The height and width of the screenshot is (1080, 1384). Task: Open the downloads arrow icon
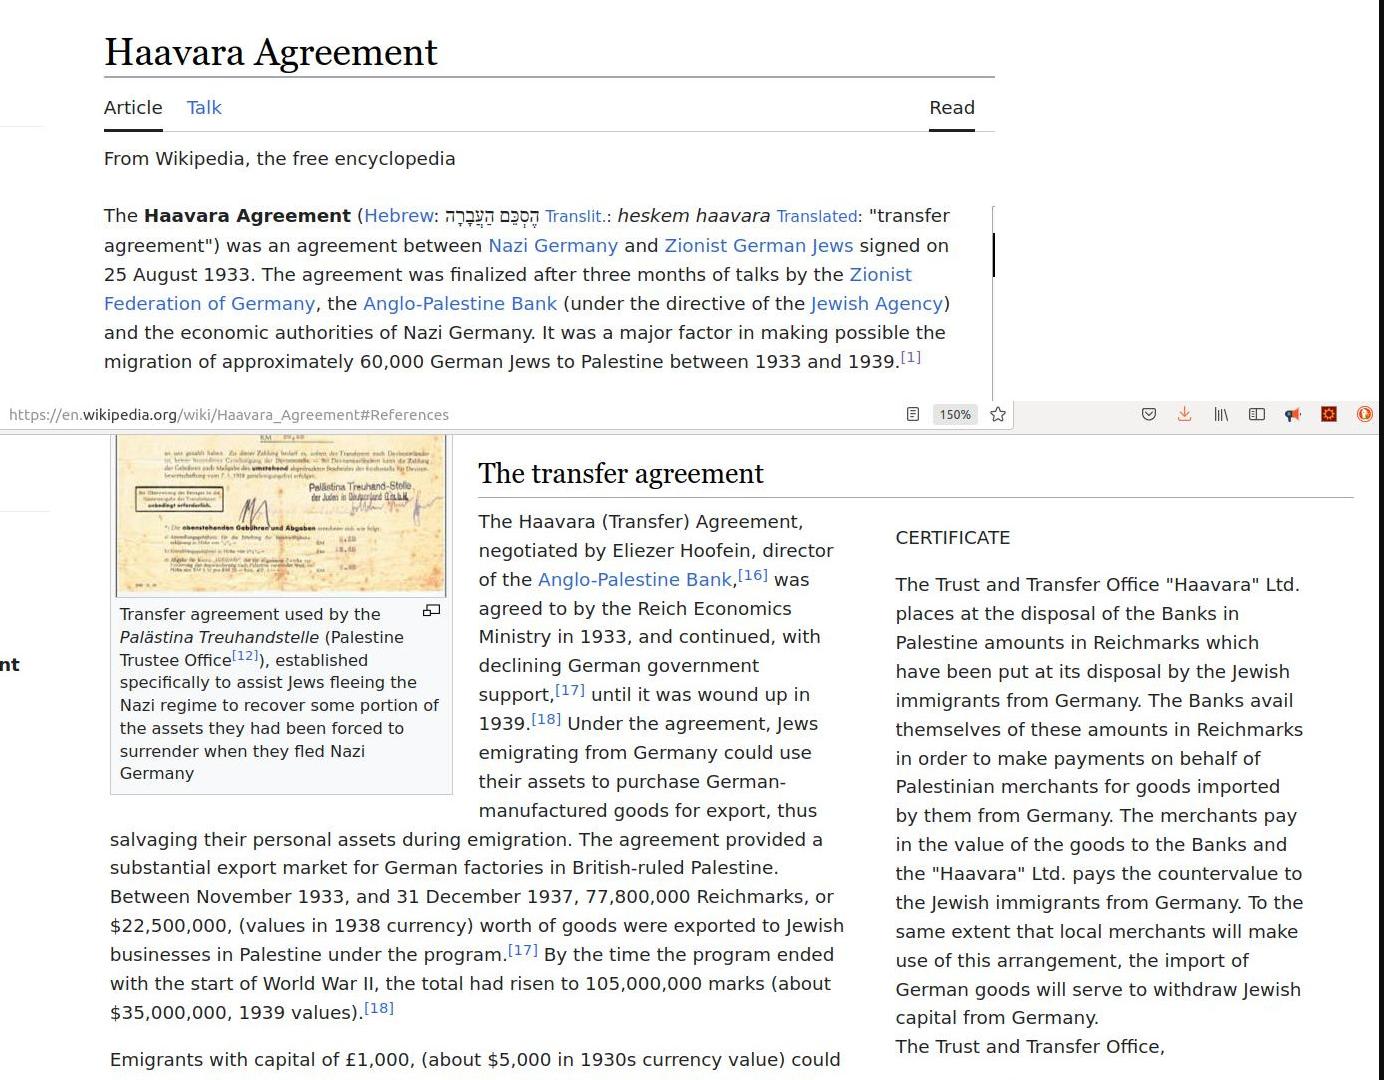click(1184, 414)
